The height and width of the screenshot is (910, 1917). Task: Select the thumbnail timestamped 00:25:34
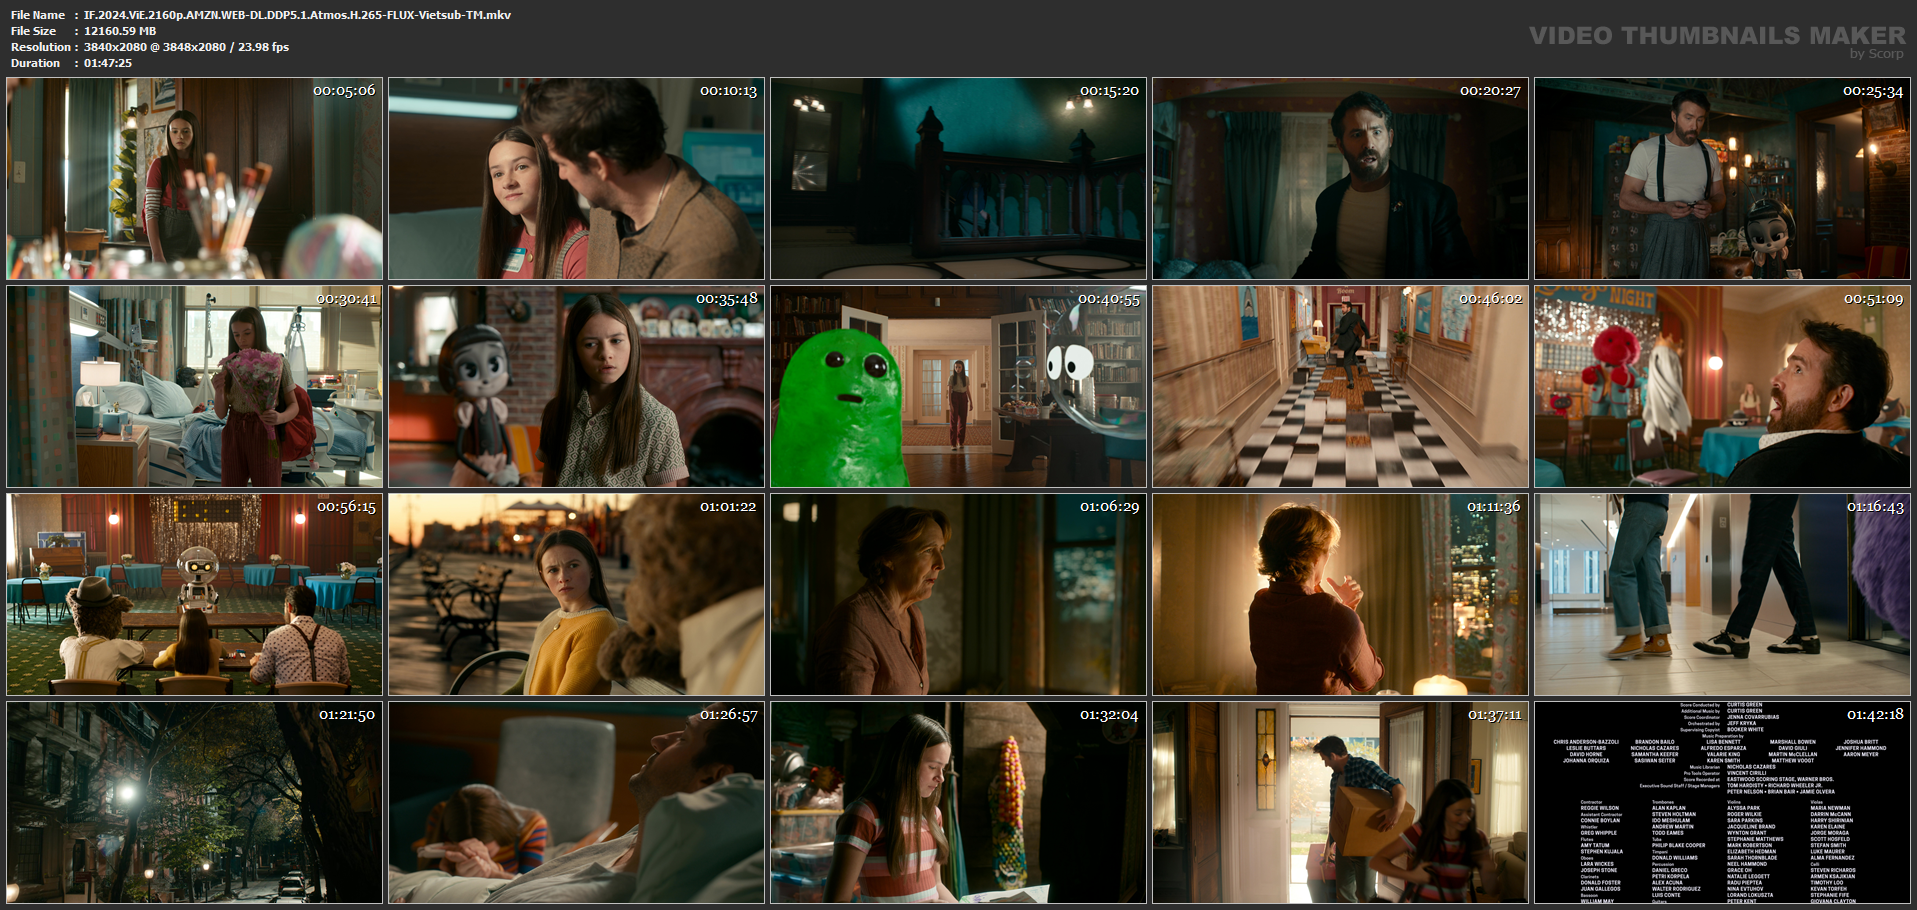click(x=1723, y=179)
